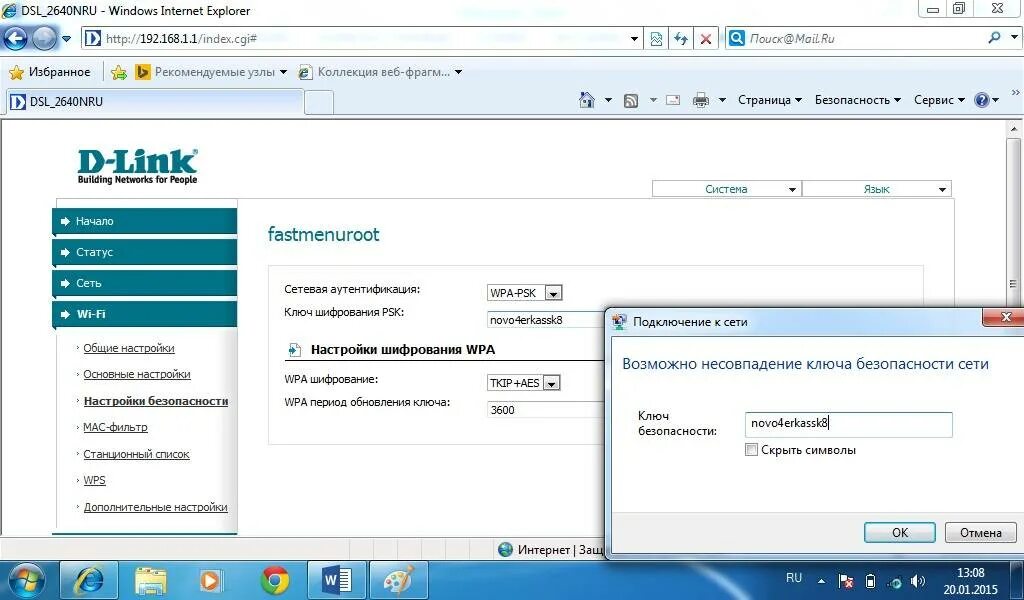Open the search provider dropdown arrow
This screenshot has height=600, width=1024.
(1014, 39)
